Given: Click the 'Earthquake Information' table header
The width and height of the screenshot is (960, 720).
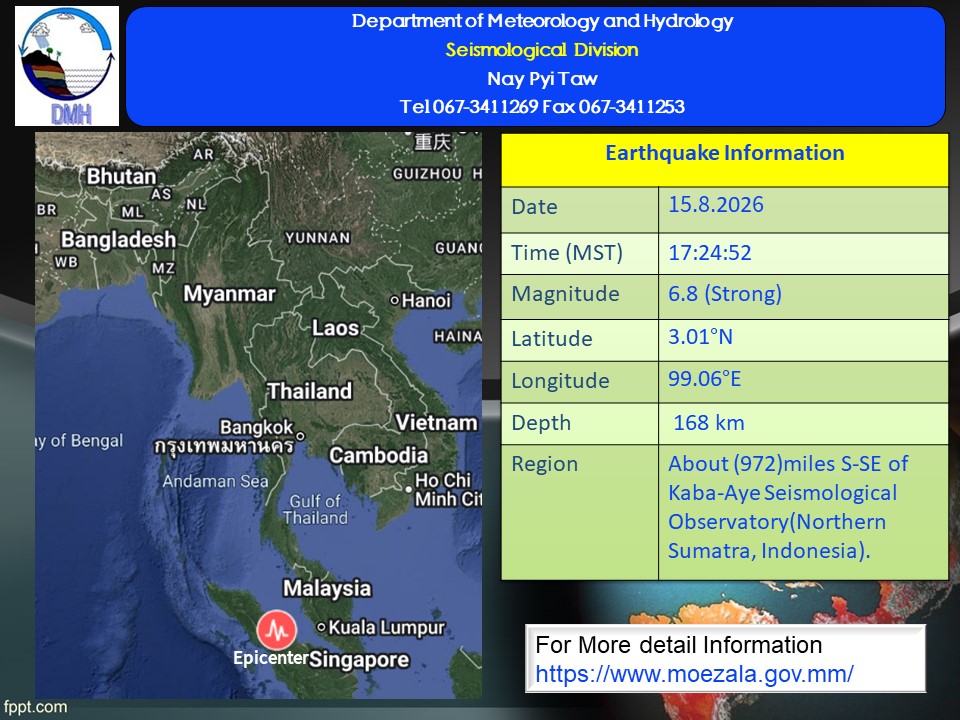Looking at the screenshot, I should pos(725,153).
